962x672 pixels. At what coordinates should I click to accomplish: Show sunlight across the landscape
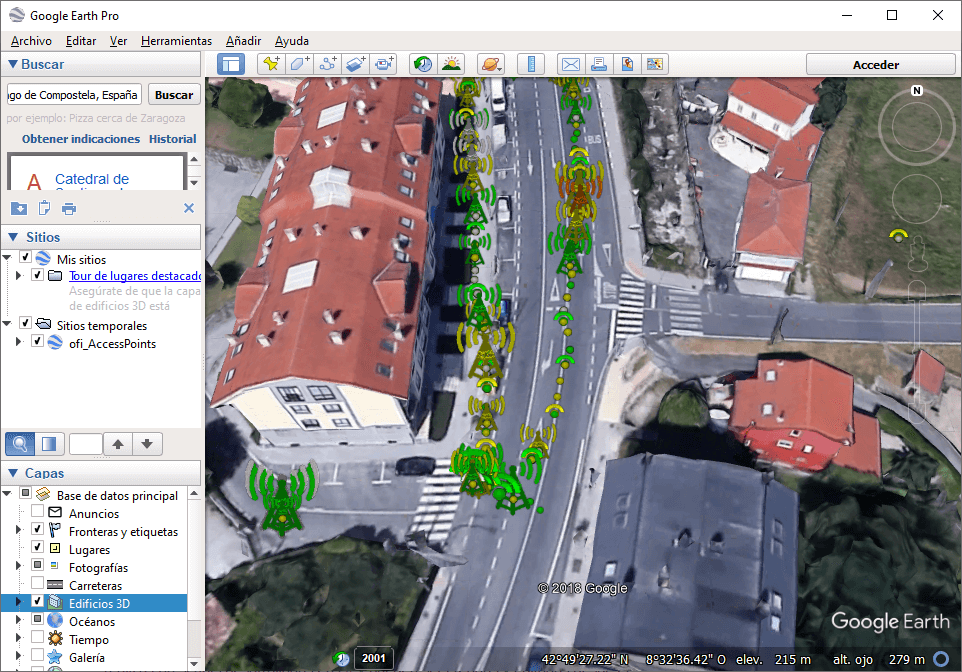452,64
